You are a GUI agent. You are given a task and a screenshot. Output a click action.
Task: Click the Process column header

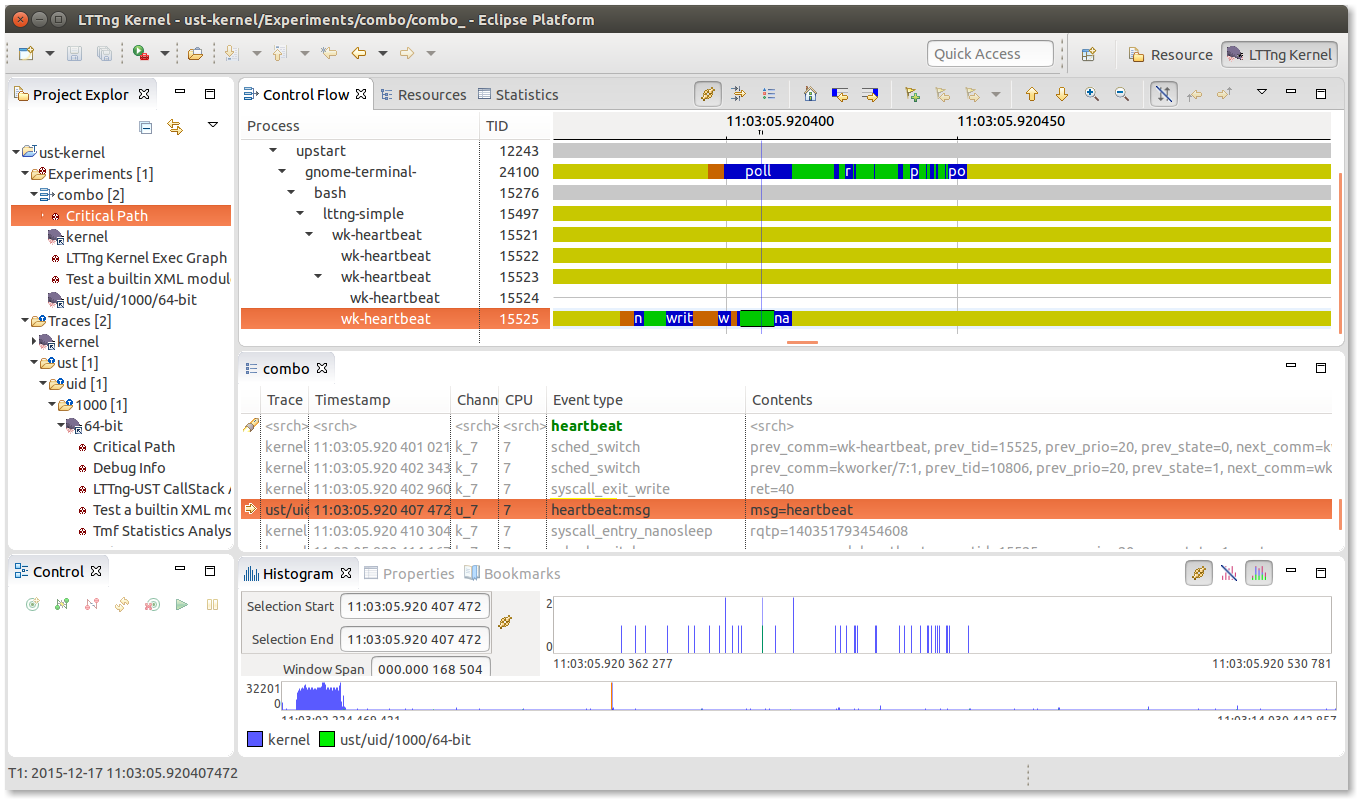[359, 126]
